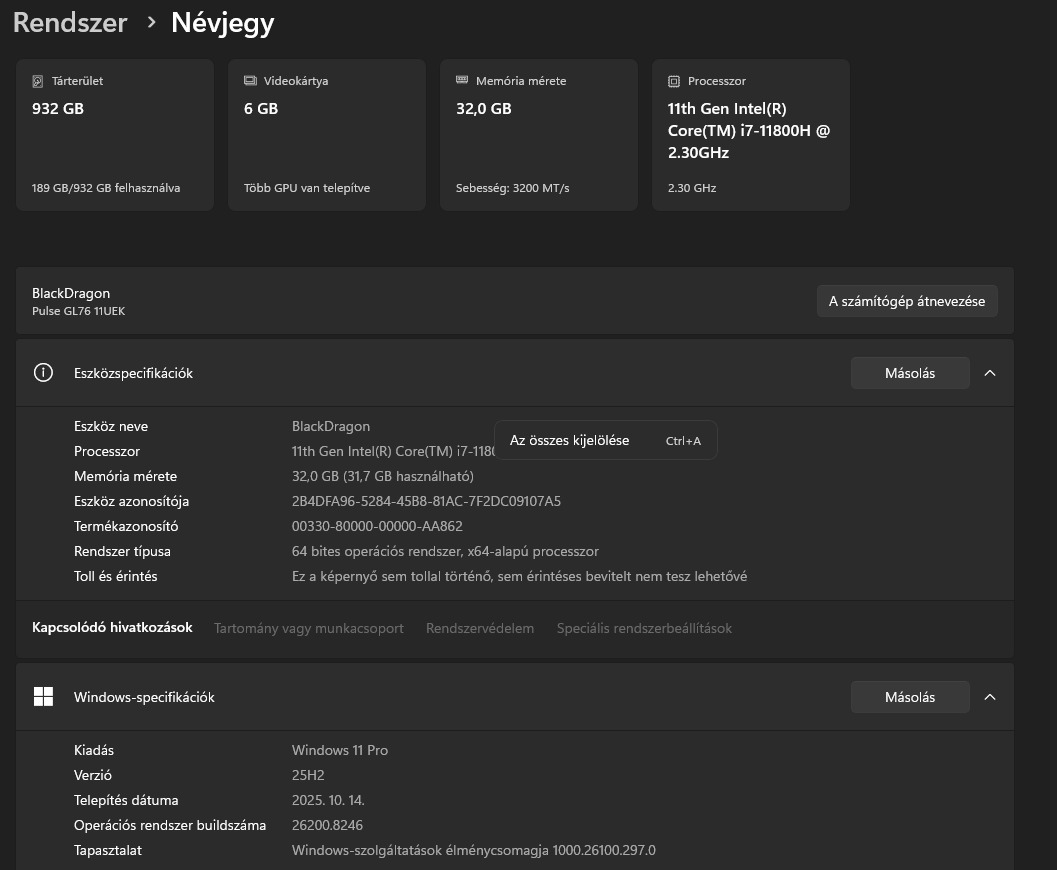
Task: Open 'Tartomány vagy munkacsoport' link
Action: tap(309, 628)
